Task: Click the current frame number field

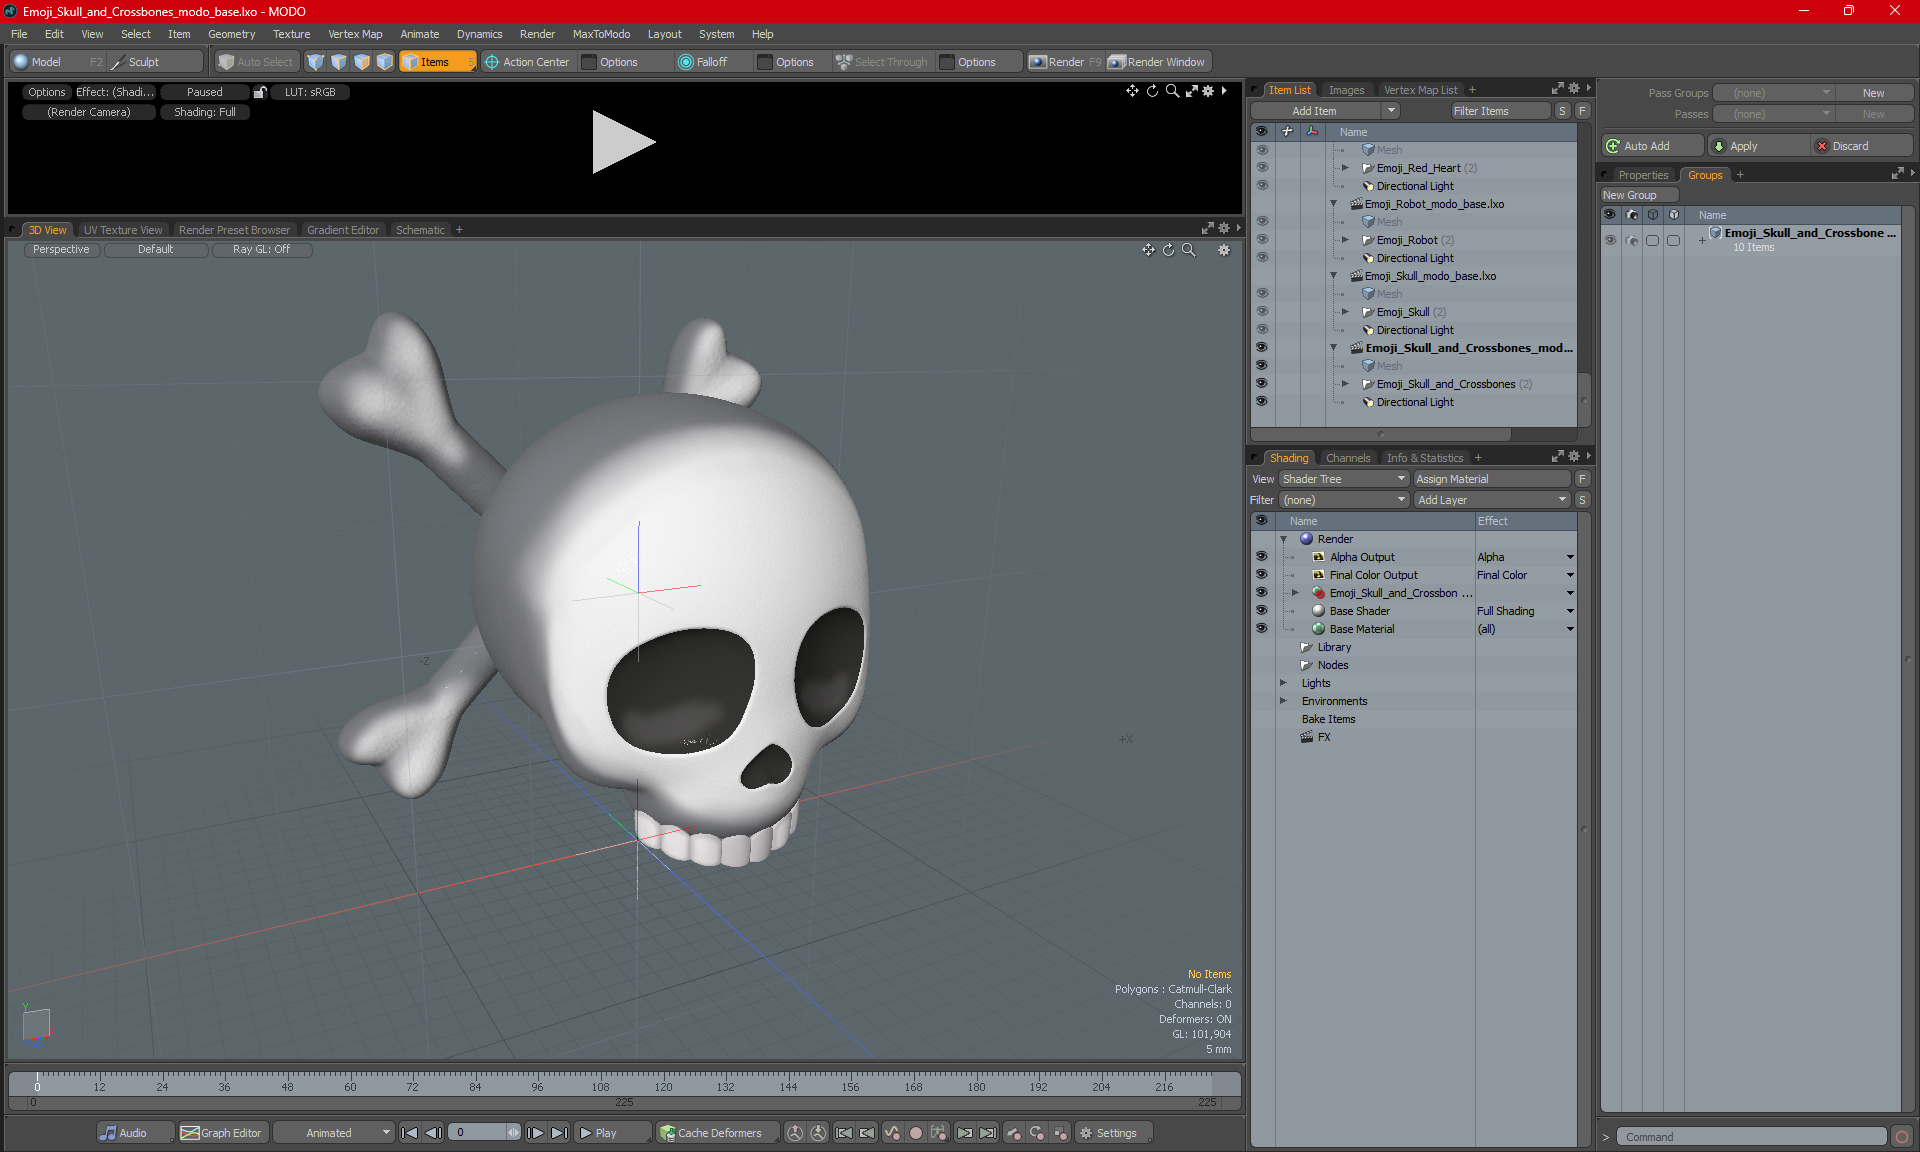Action: 479,1133
